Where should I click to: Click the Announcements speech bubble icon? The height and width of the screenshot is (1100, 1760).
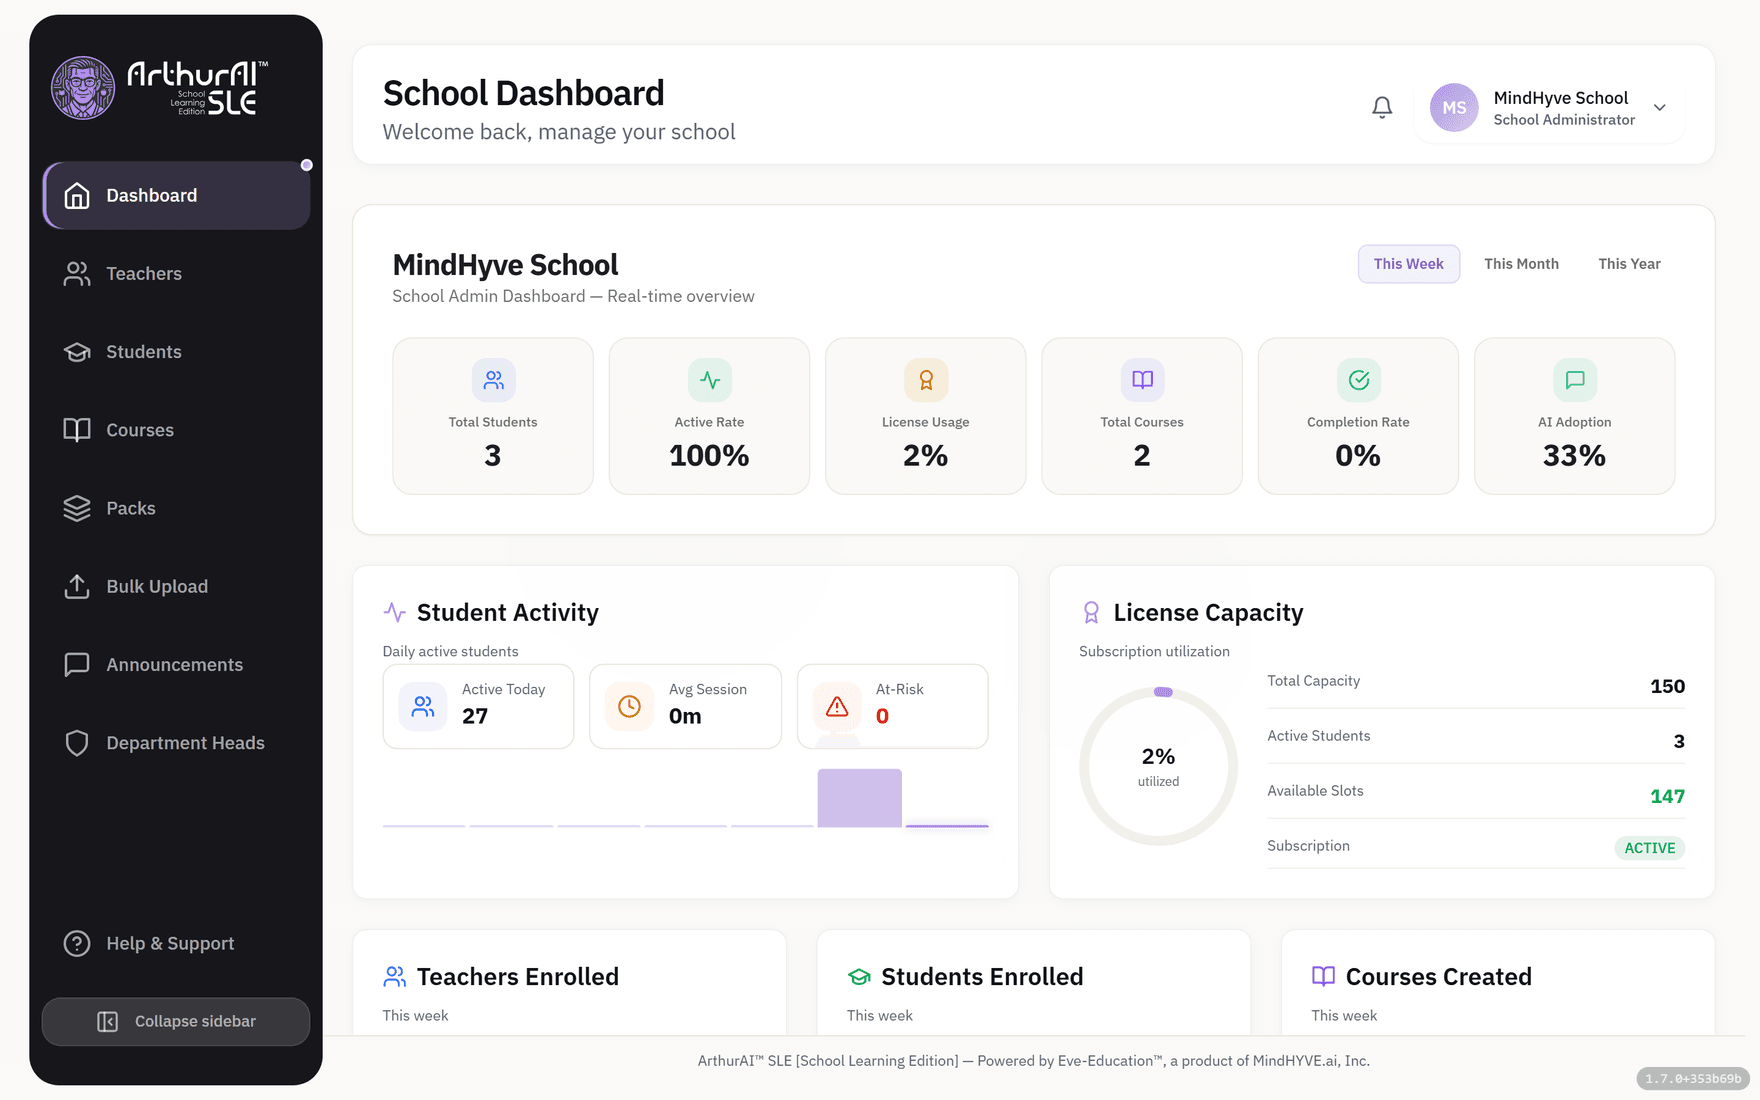(x=77, y=665)
